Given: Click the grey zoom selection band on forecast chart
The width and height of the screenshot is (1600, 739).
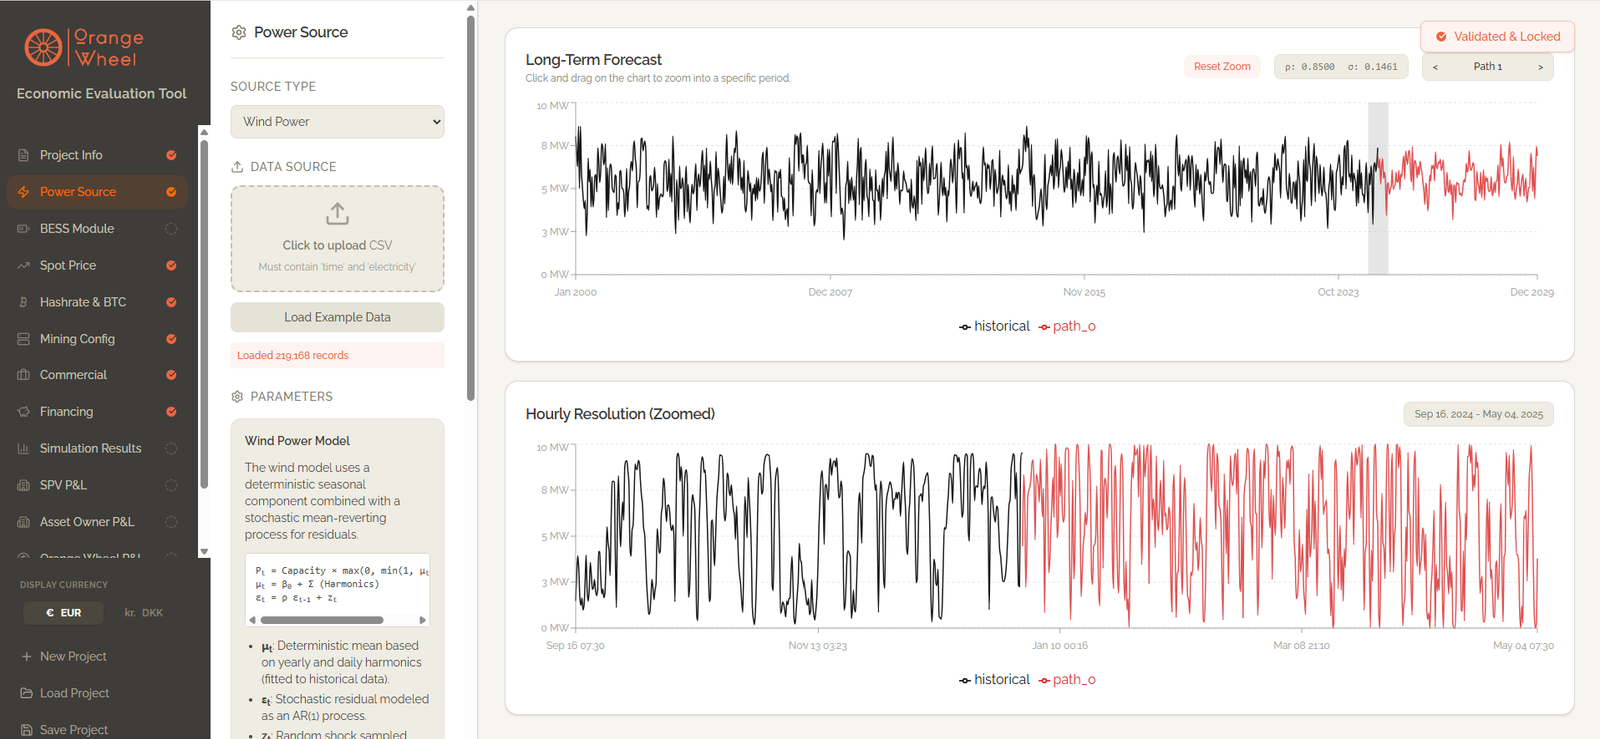Looking at the screenshot, I should coord(1378,188).
